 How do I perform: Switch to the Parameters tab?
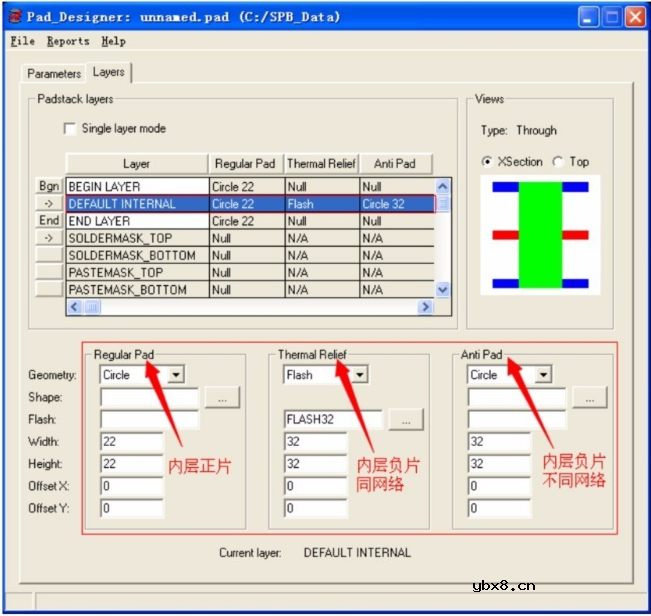tap(54, 74)
